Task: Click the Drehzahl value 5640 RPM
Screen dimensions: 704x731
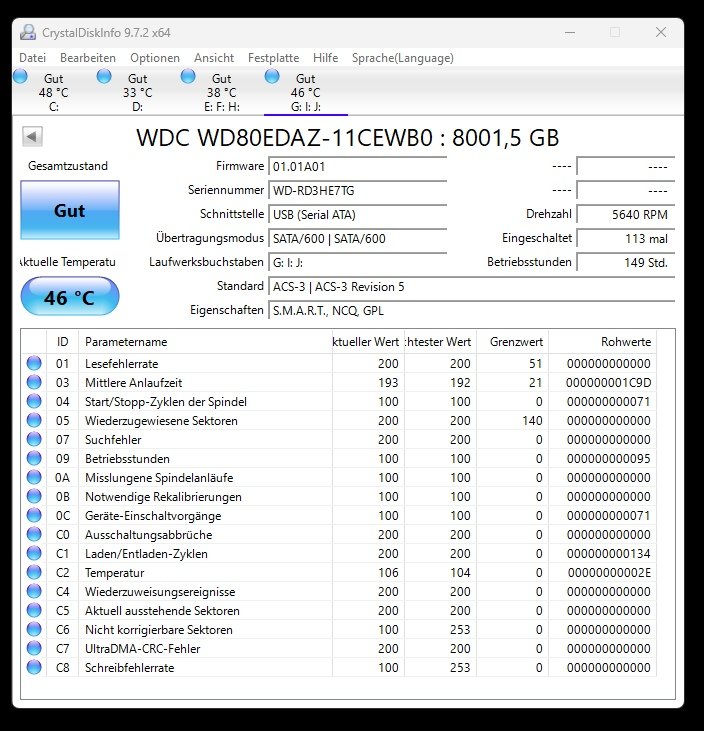Action: pos(626,214)
